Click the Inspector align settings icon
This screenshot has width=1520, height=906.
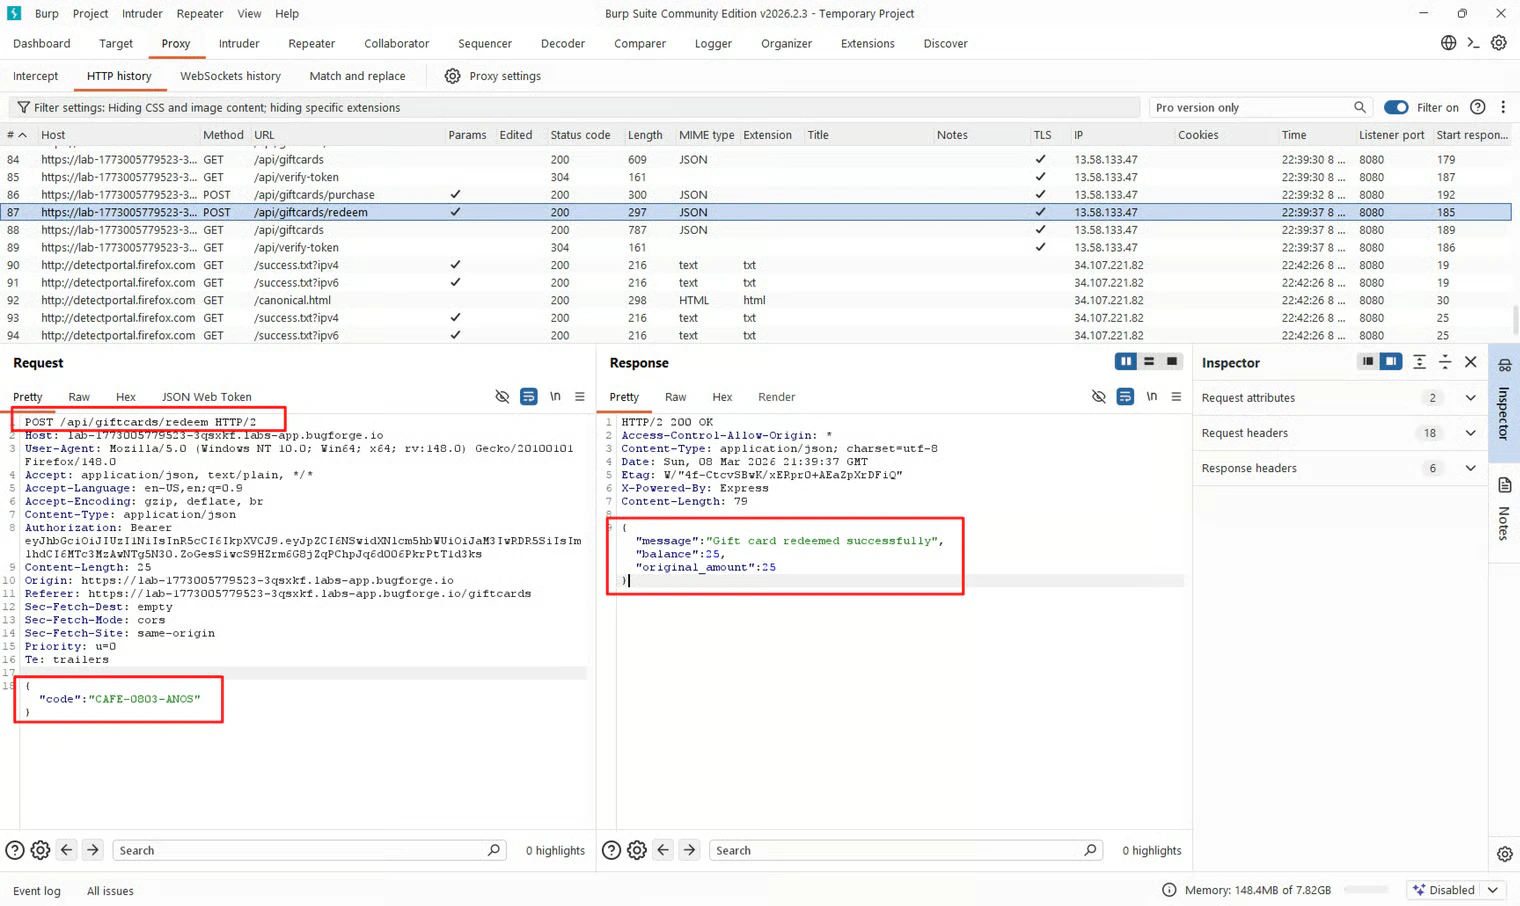(x=1420, y=362)
